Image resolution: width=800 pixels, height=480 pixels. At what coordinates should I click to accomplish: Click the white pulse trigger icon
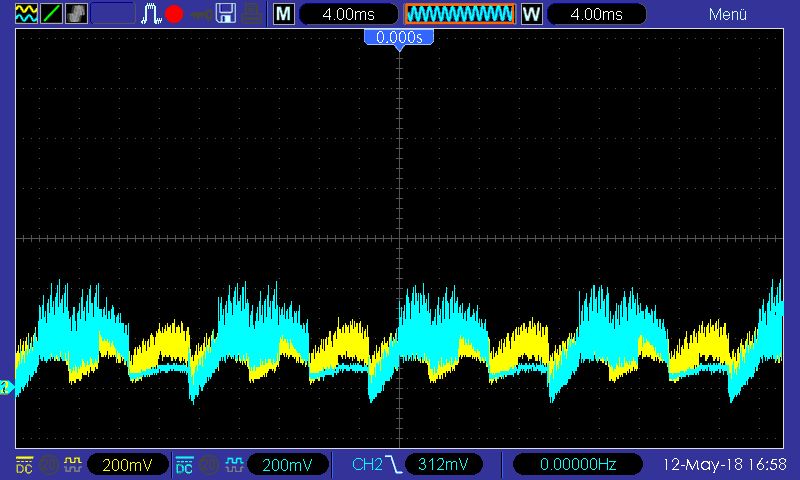[151, 14]
